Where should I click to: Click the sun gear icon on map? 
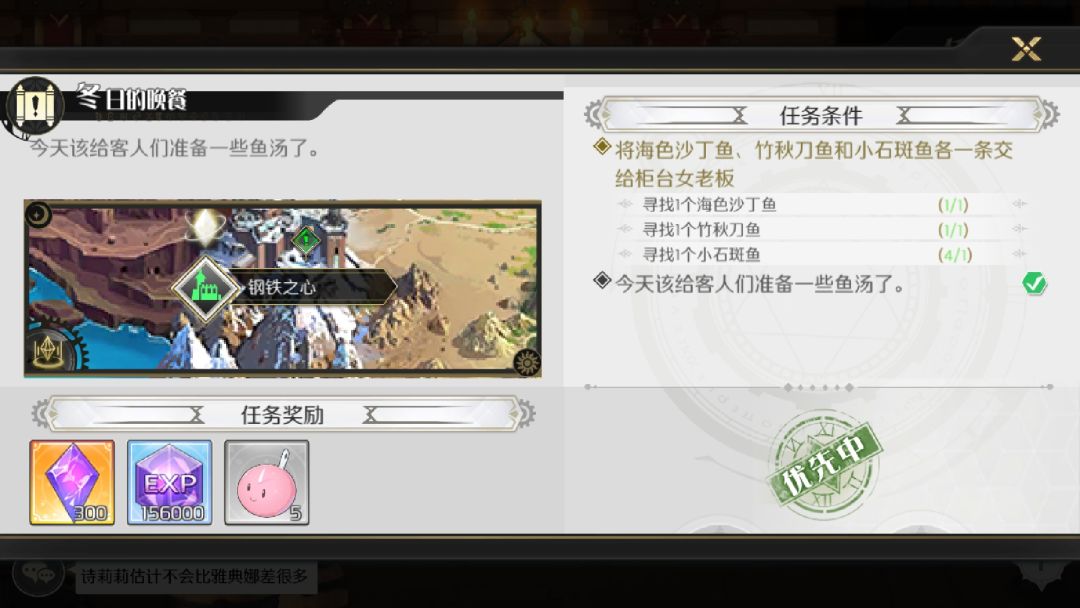(x=526, y=361)
